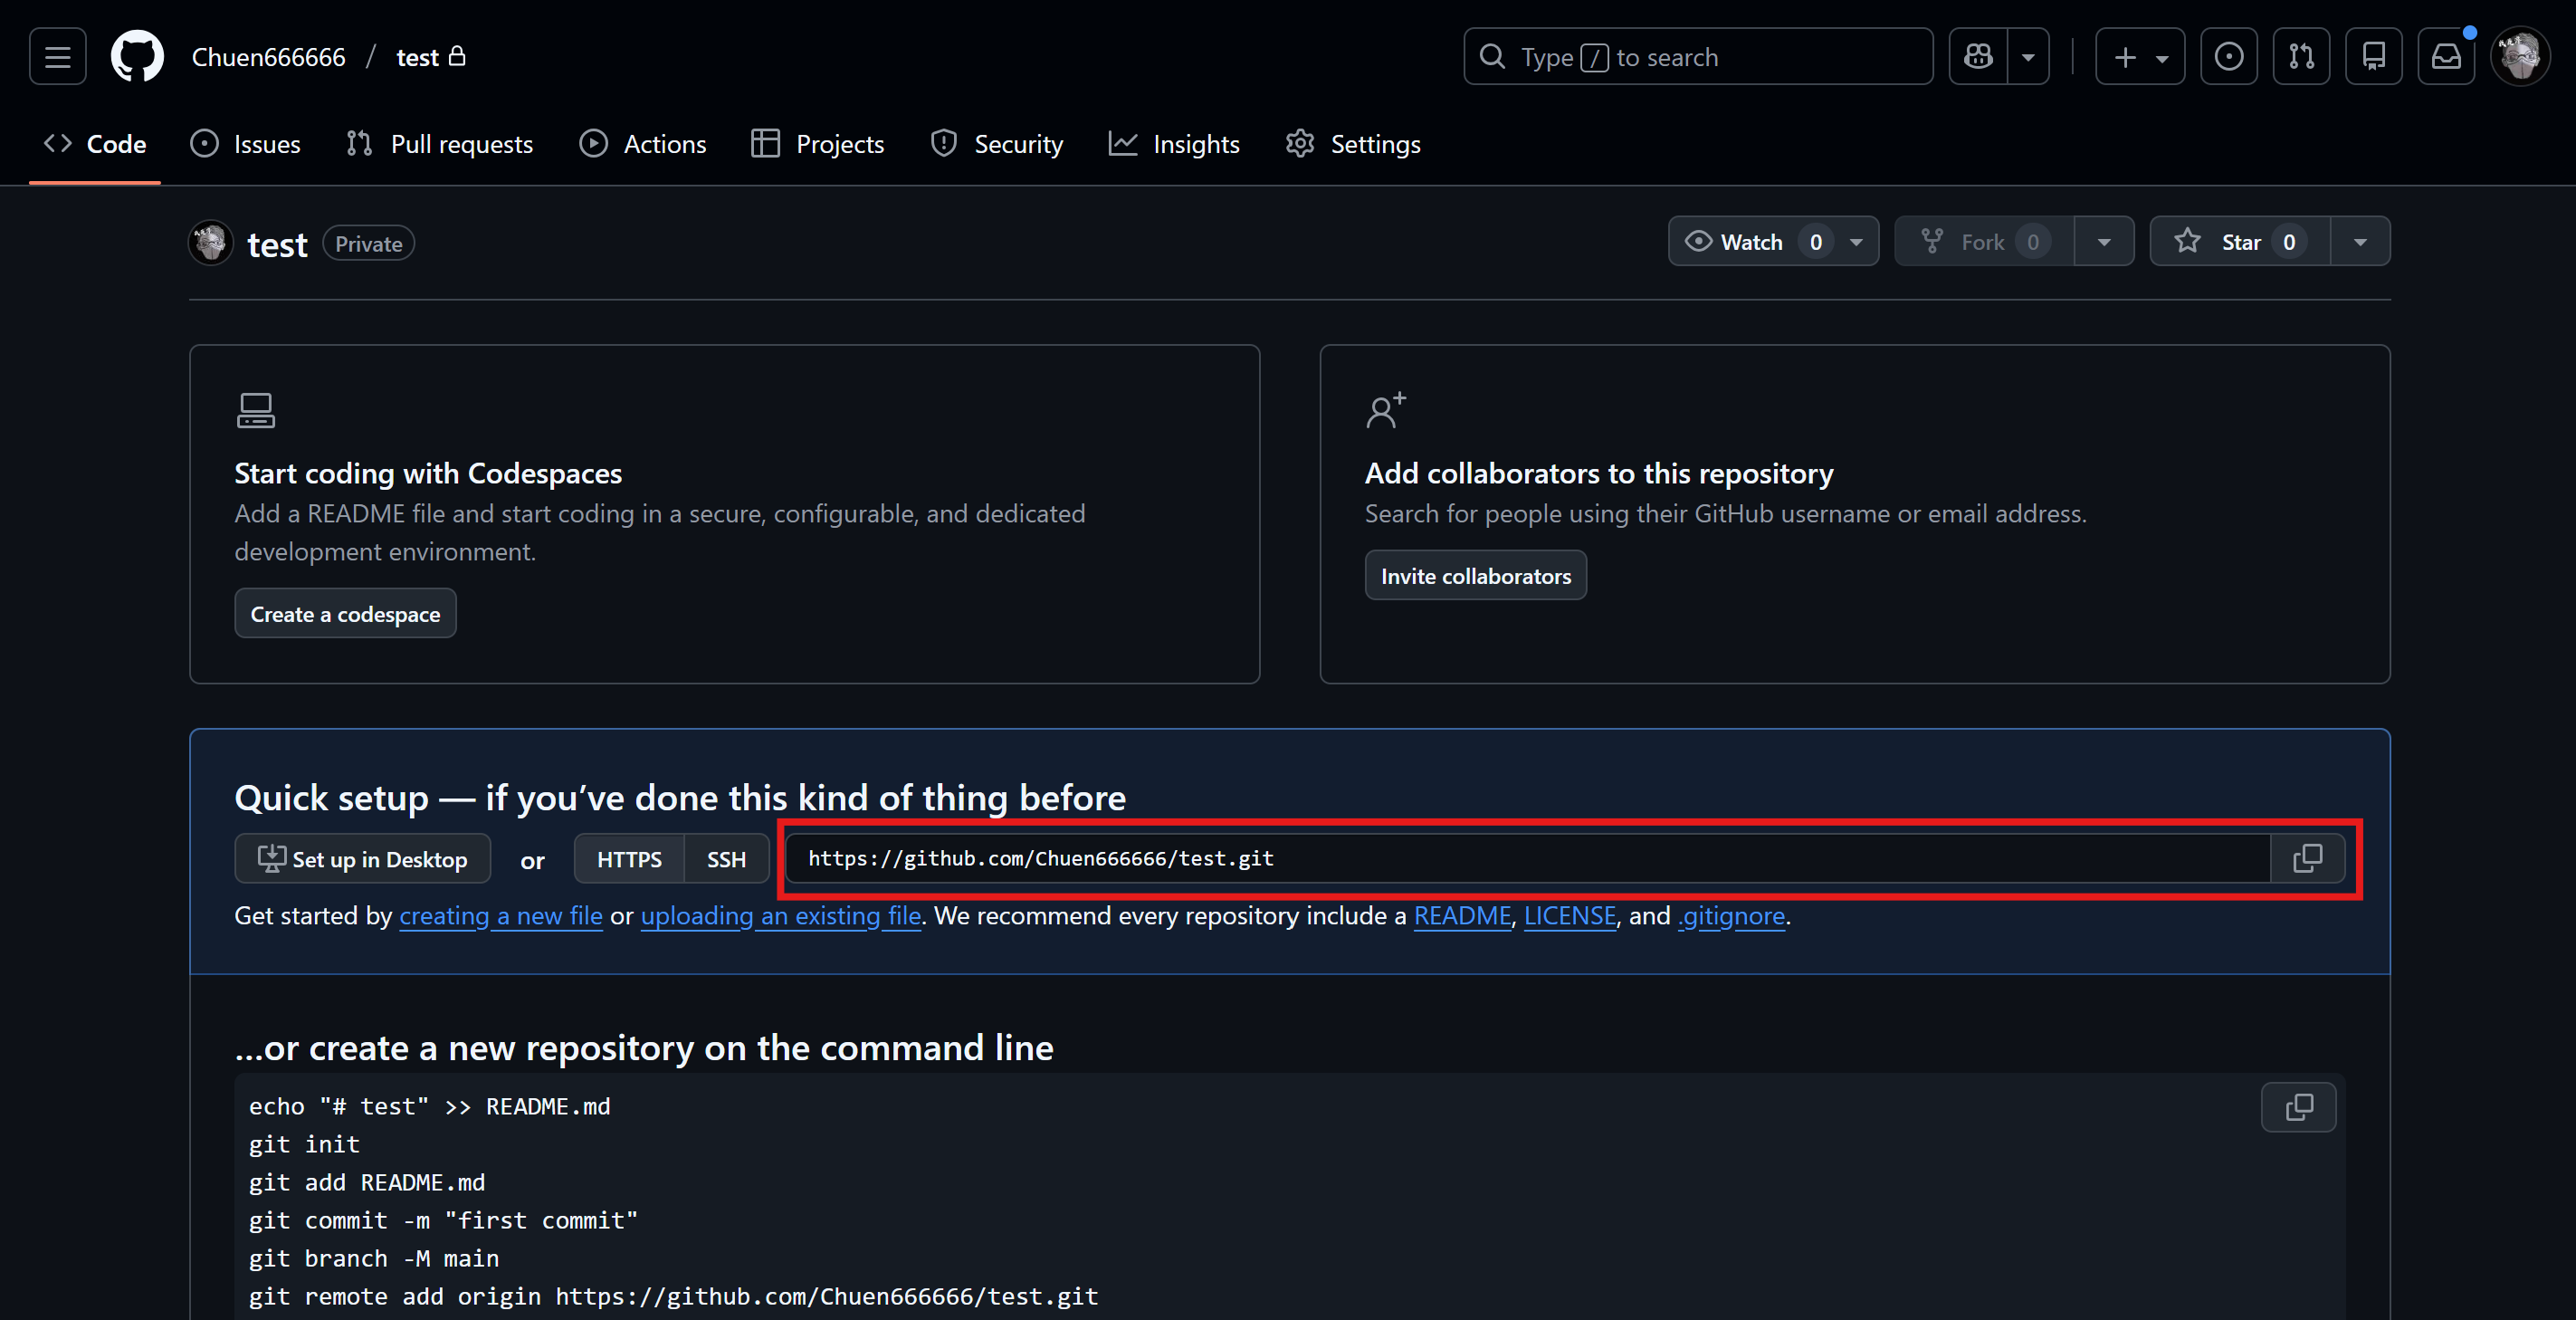Switch to SSH clone protocol

726,859
